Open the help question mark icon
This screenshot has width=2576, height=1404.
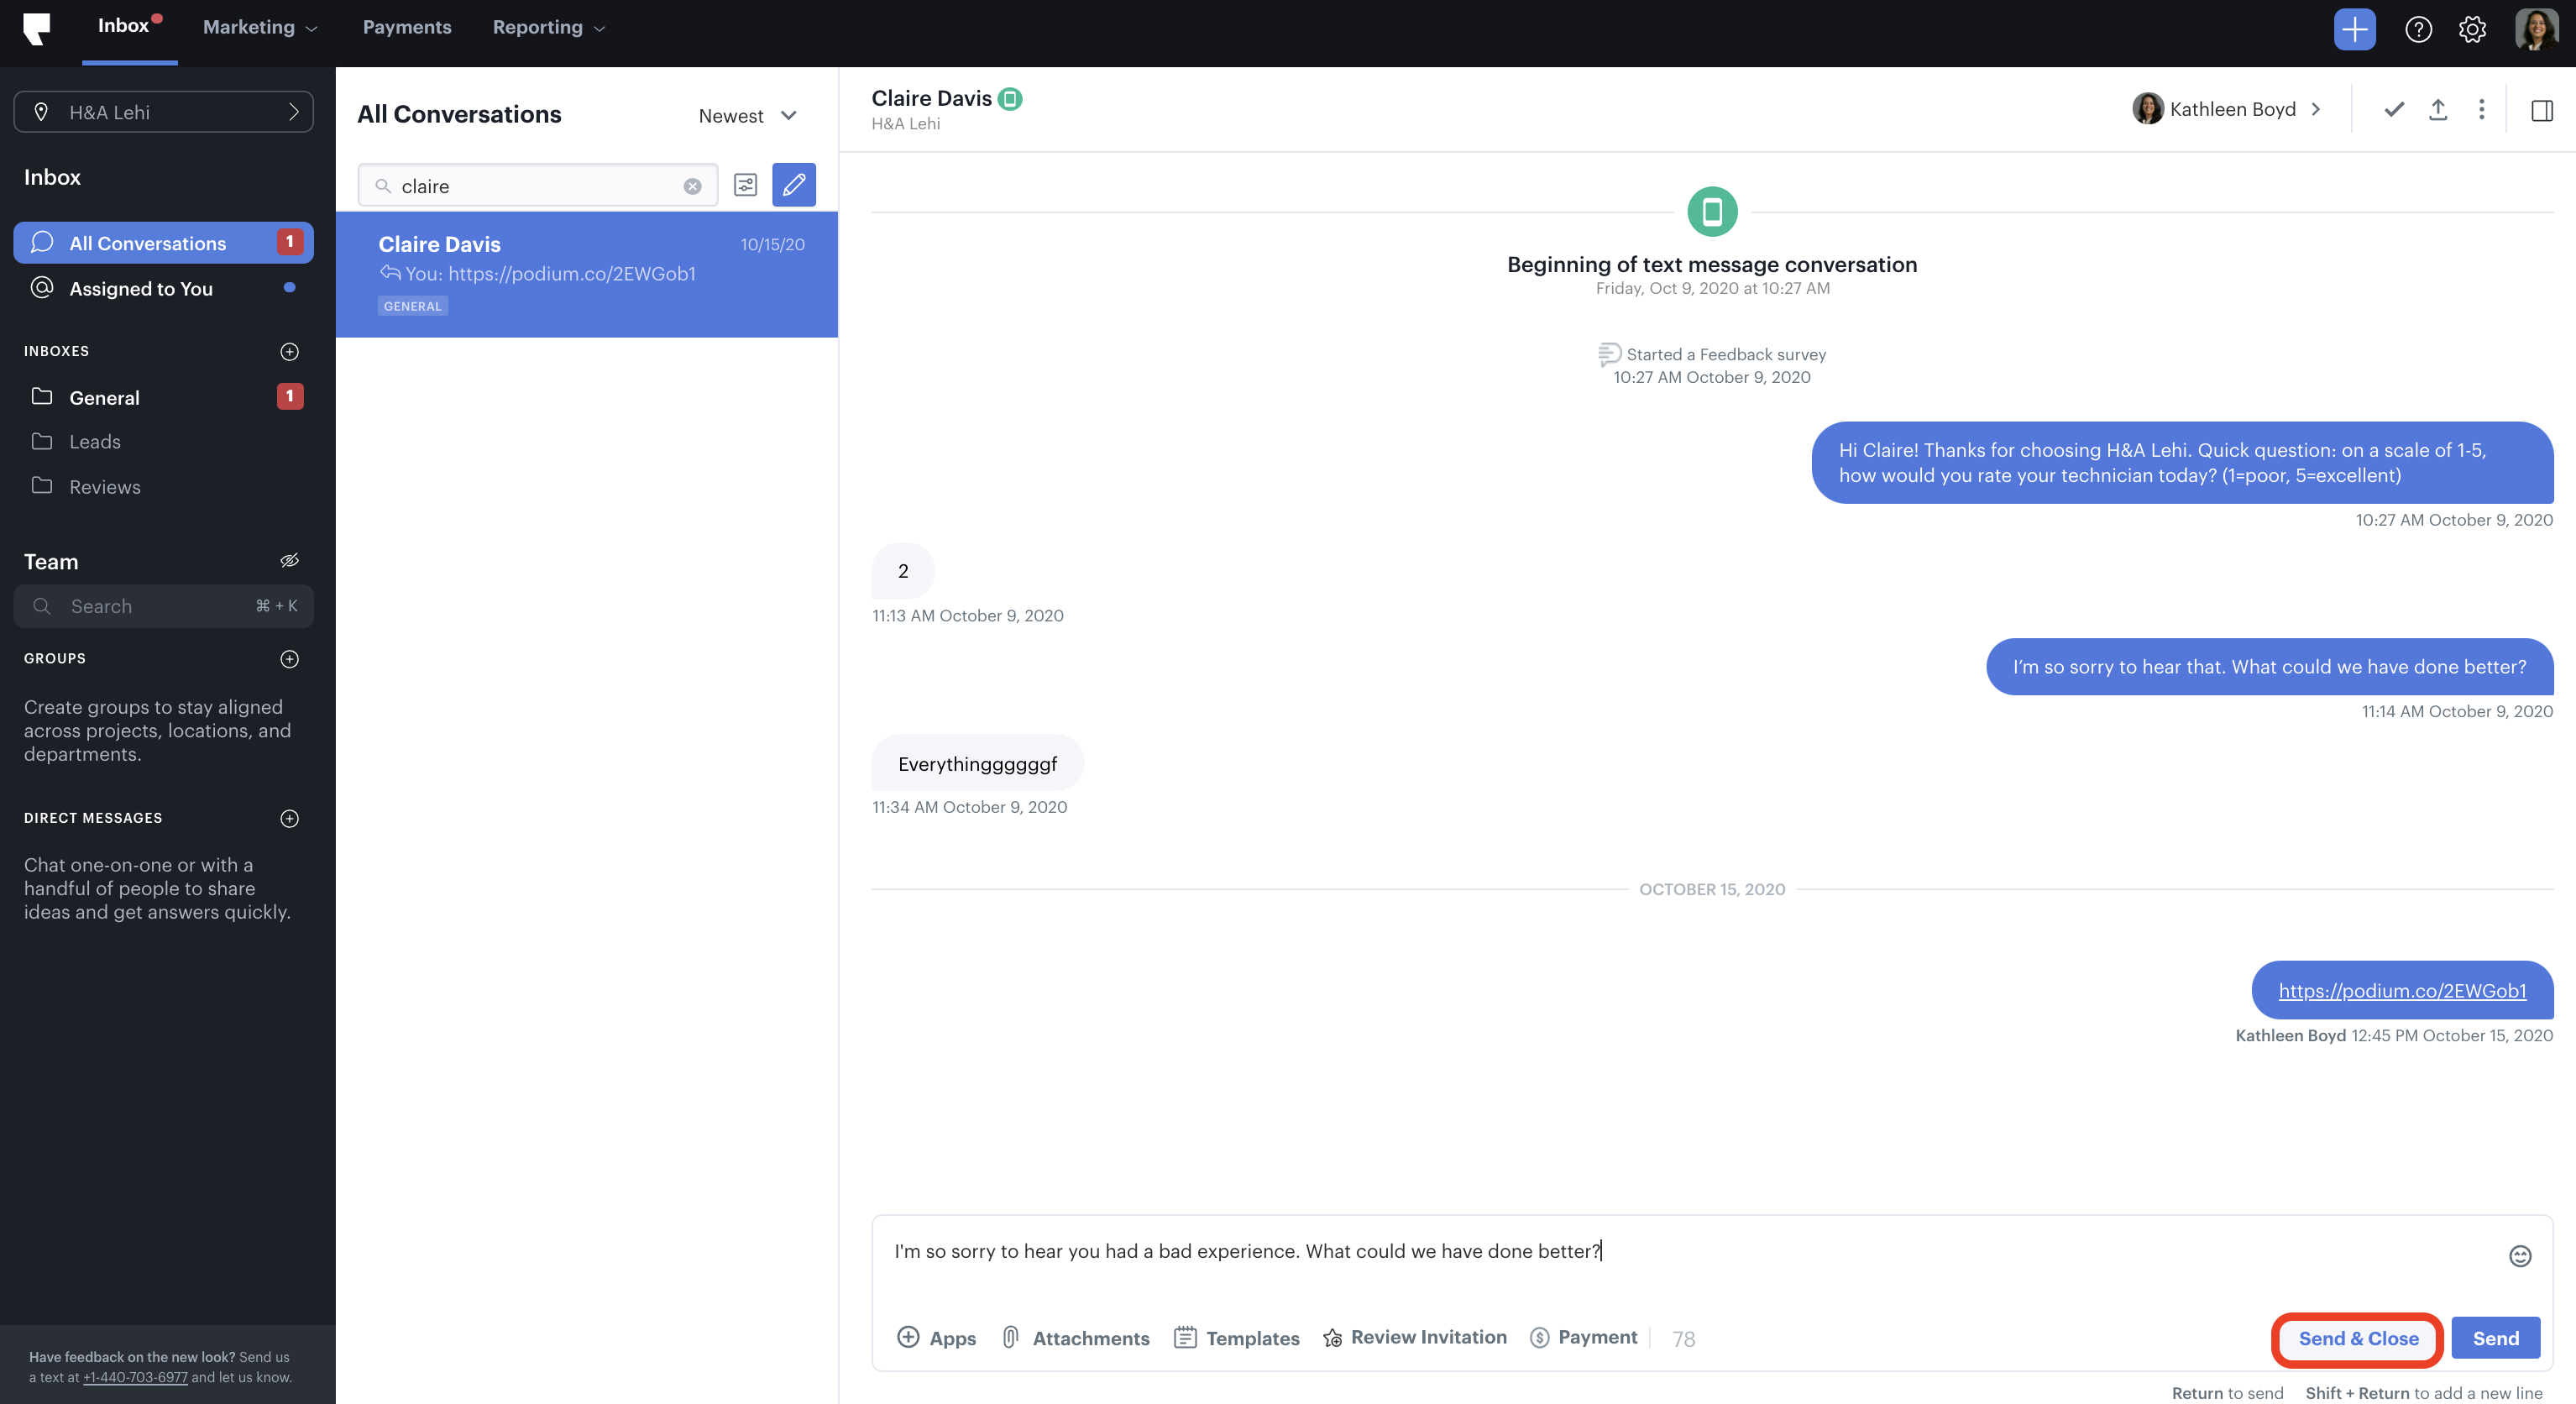point(2418,29)
